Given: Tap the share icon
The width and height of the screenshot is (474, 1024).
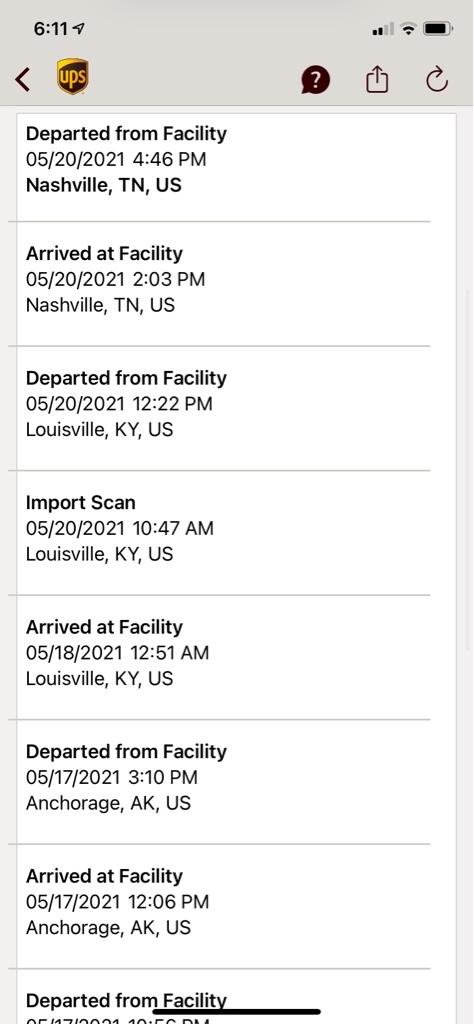Looking at the screenshot, I should [377, 80].
